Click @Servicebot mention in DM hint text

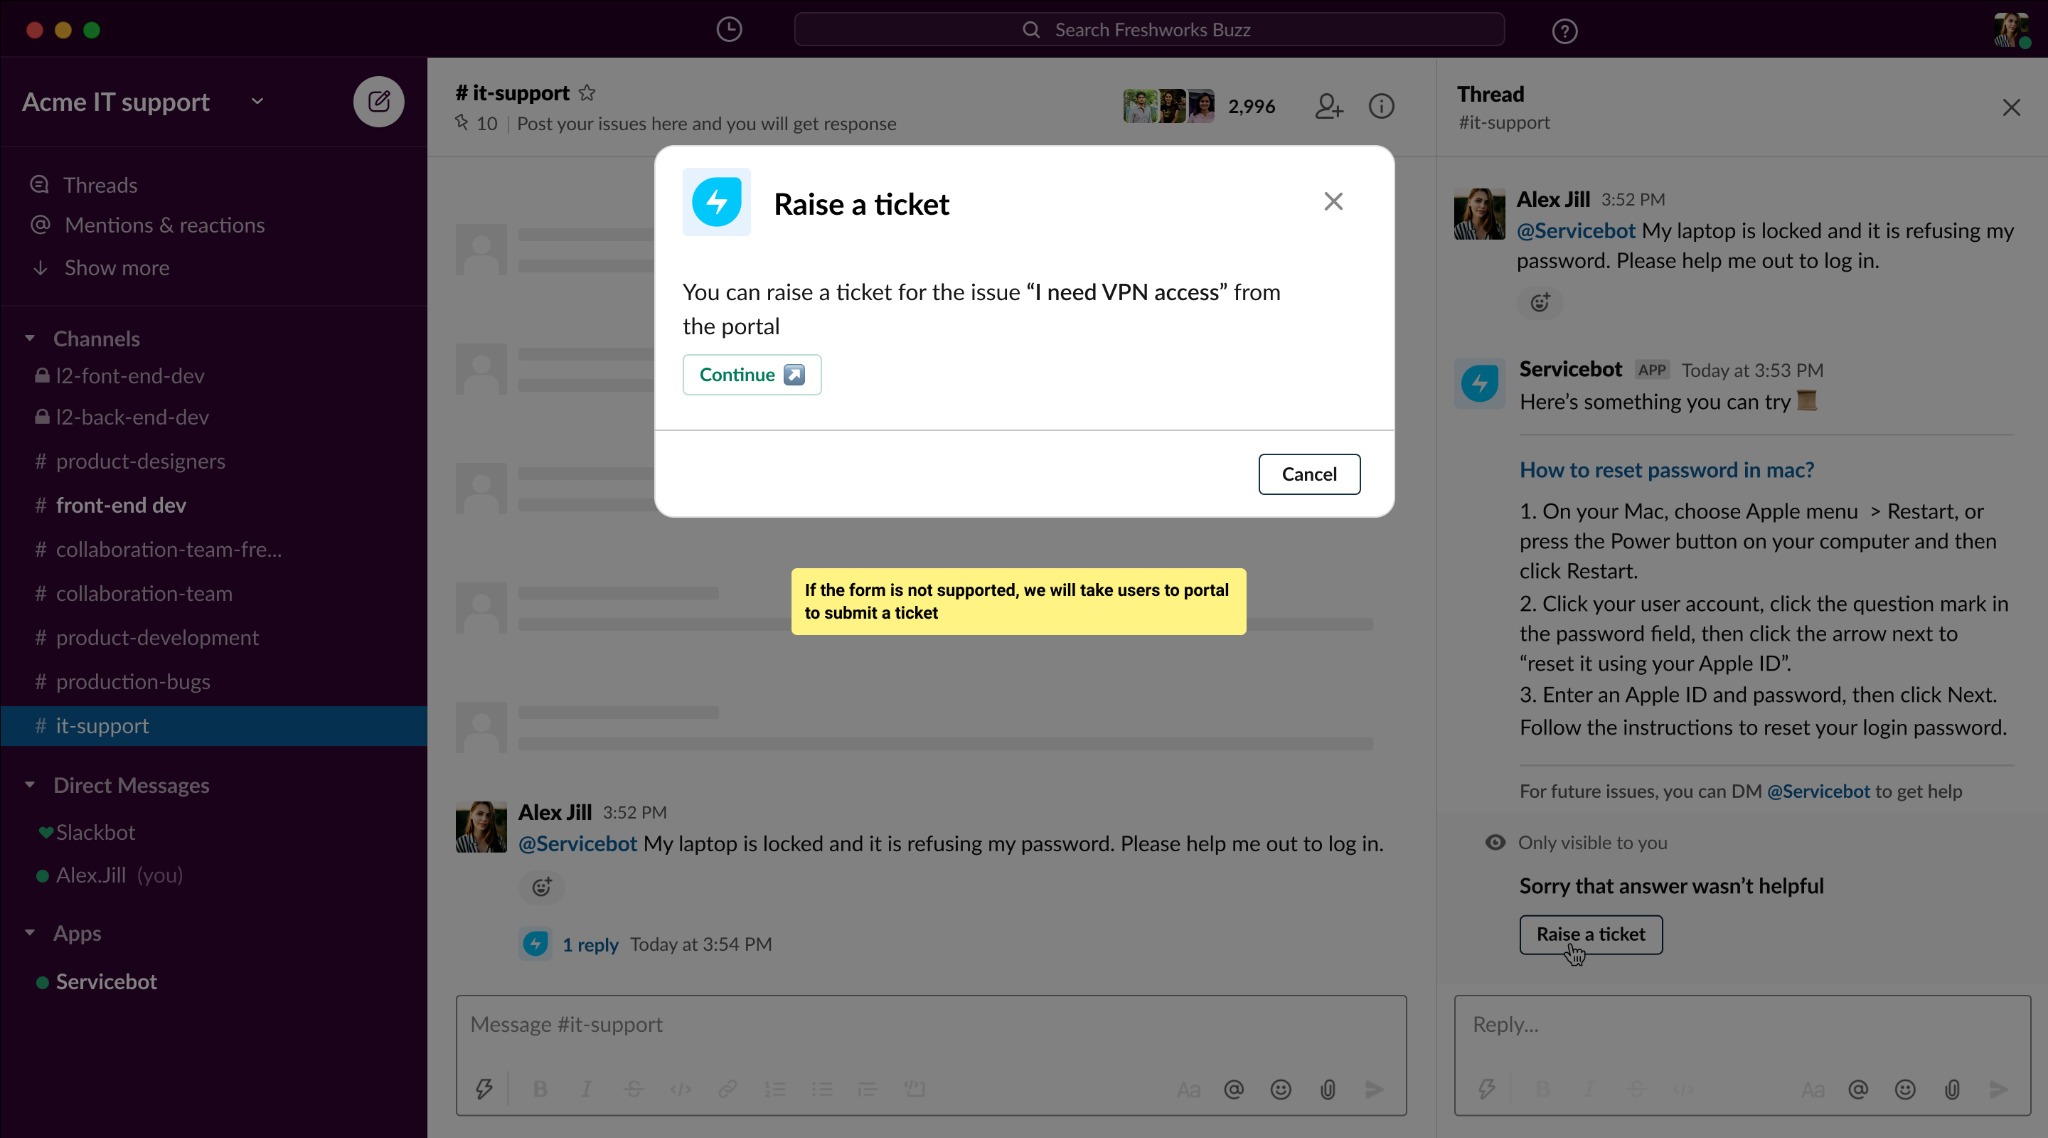(1818, 791)
